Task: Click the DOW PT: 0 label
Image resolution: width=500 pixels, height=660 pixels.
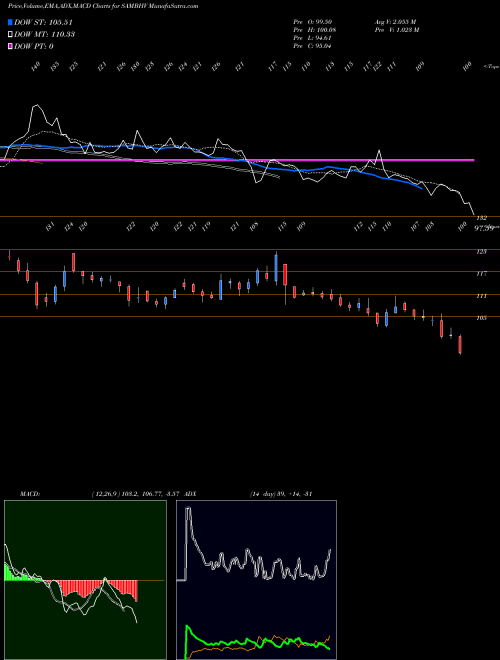Action: point(34,46)
